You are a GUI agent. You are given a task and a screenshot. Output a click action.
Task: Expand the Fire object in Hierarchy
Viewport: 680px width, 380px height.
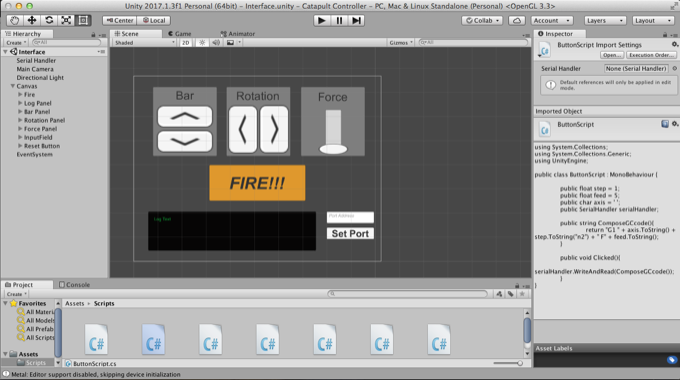20,94
